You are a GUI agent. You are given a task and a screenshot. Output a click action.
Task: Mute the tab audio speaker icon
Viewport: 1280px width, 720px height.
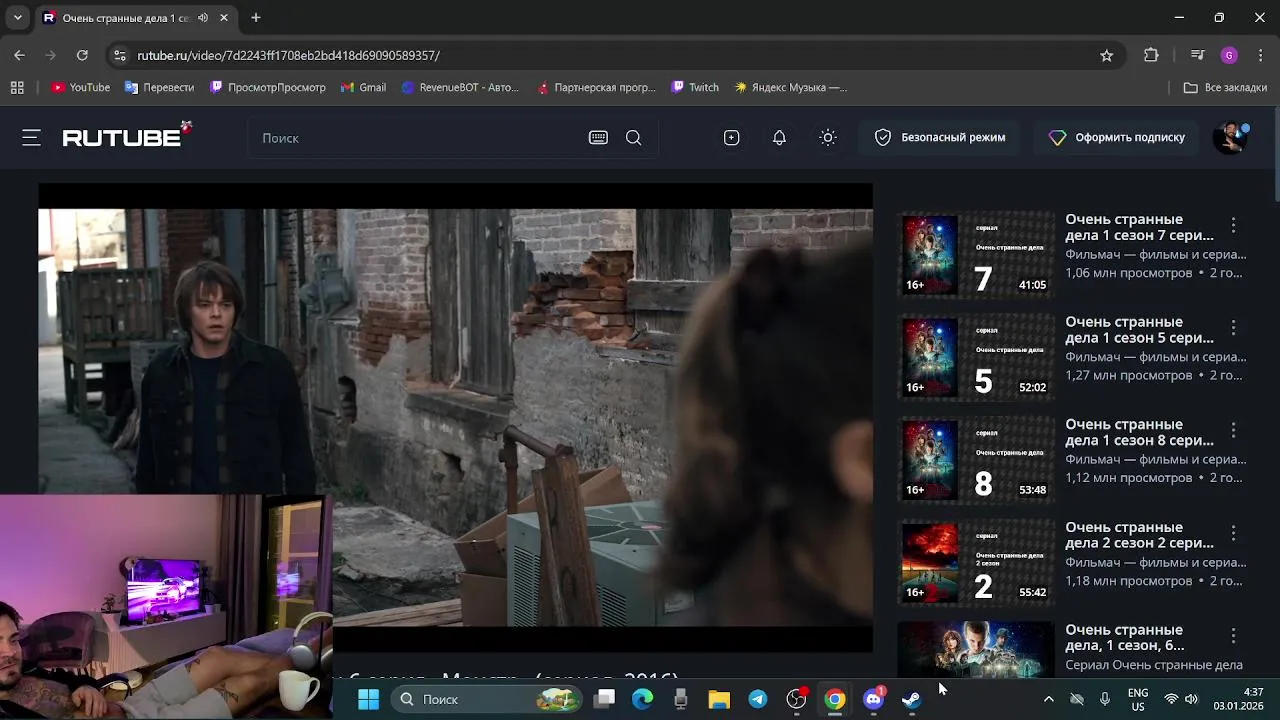pyautogui.click(x=203, y=18)
